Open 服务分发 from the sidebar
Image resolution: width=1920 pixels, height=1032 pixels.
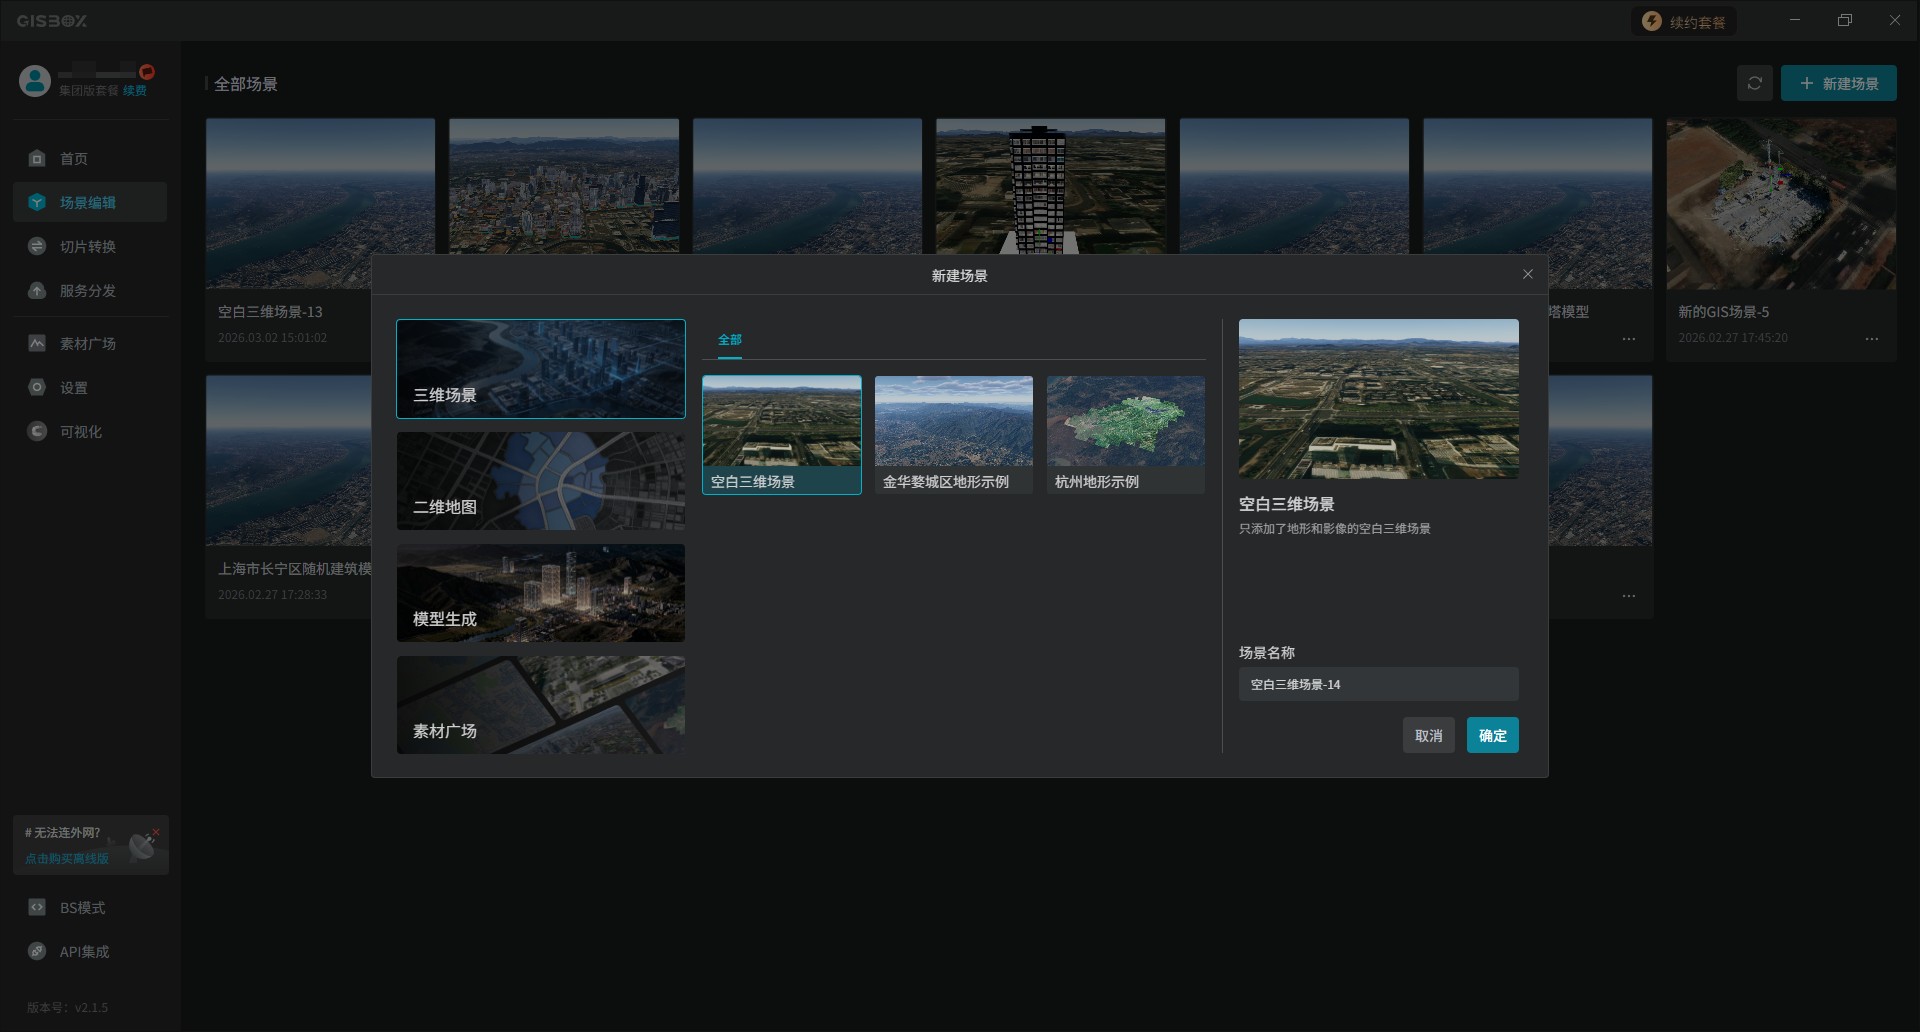pos(37,291)
